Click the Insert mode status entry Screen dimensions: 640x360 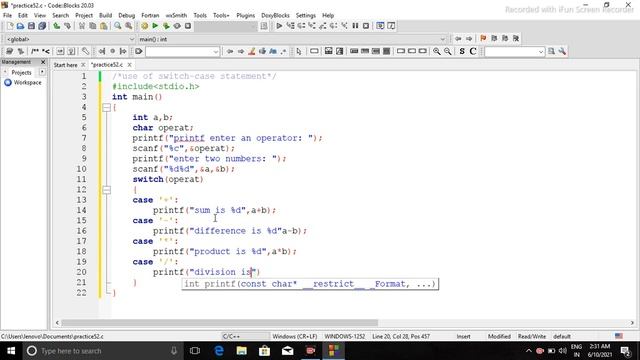pyautogui.click(x=463, y=336)
